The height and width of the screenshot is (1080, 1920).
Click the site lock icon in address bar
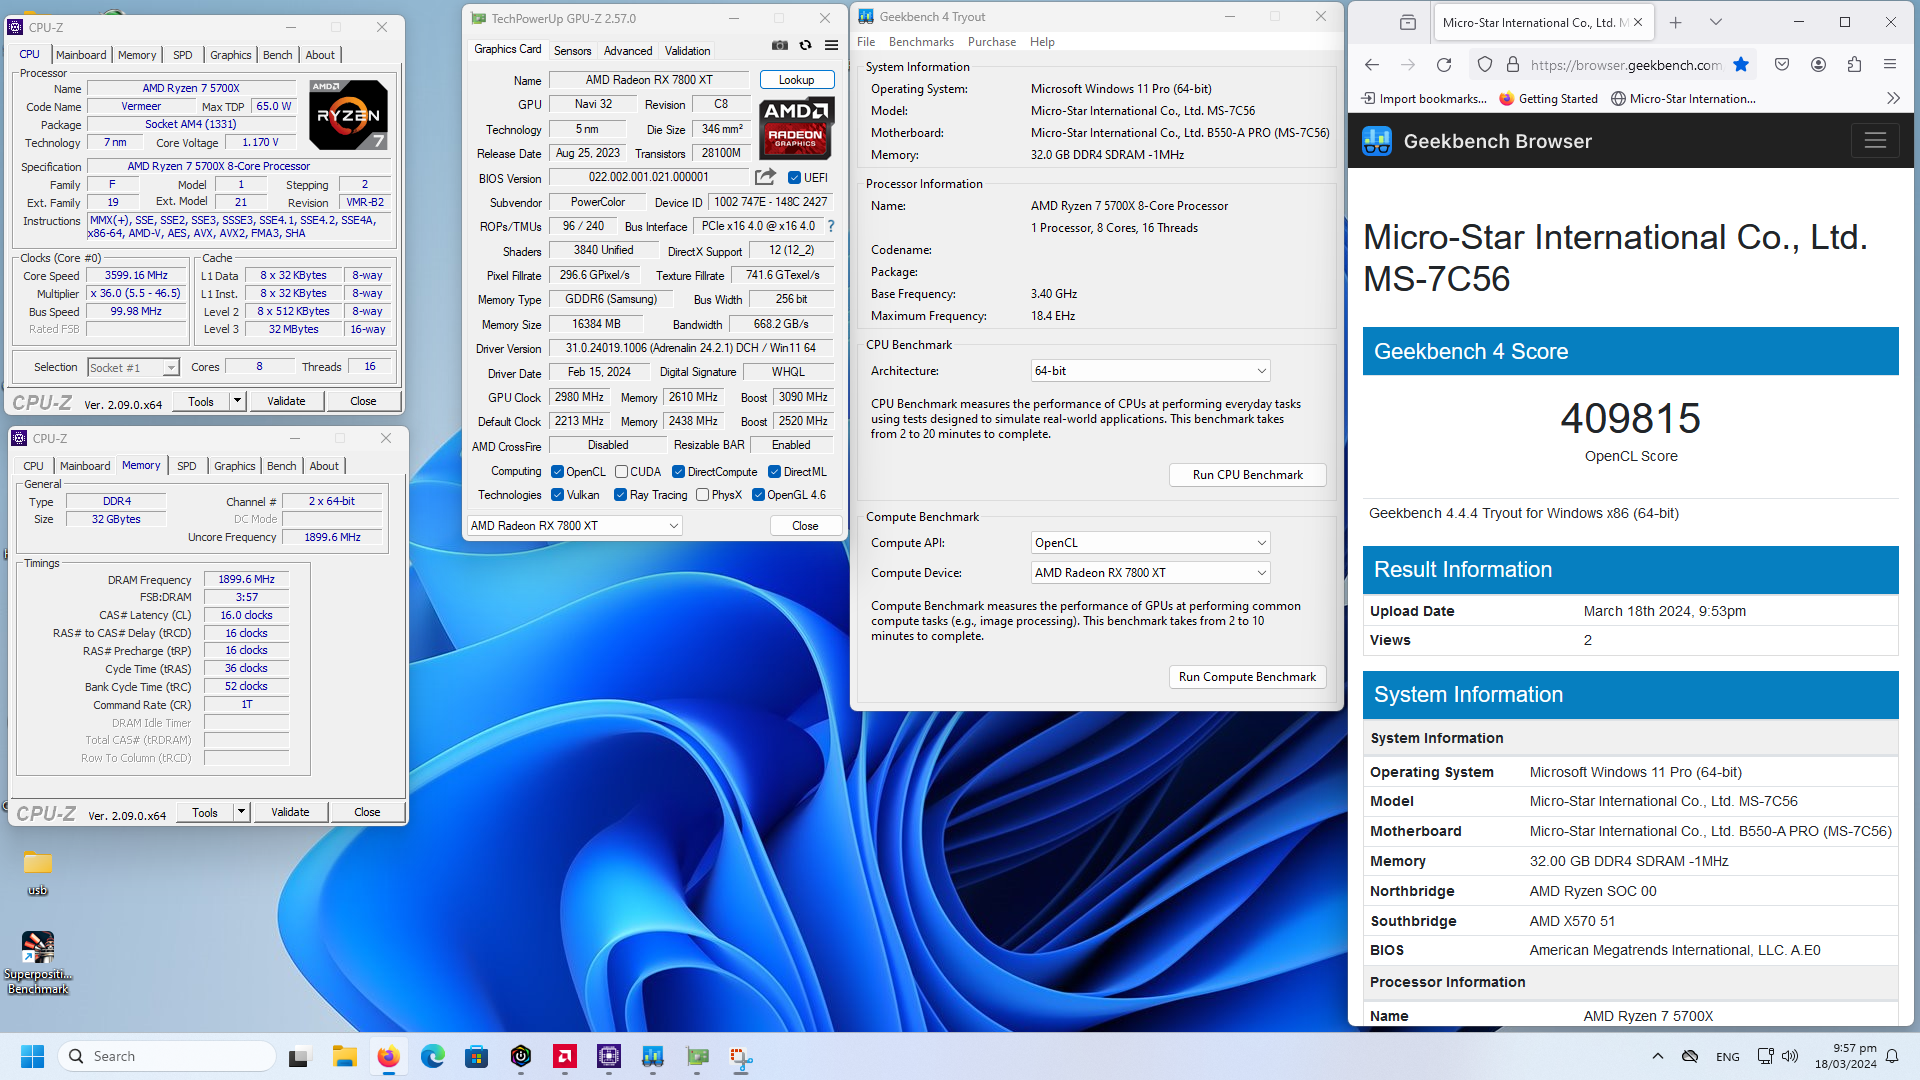click(x=1513, y=65)
